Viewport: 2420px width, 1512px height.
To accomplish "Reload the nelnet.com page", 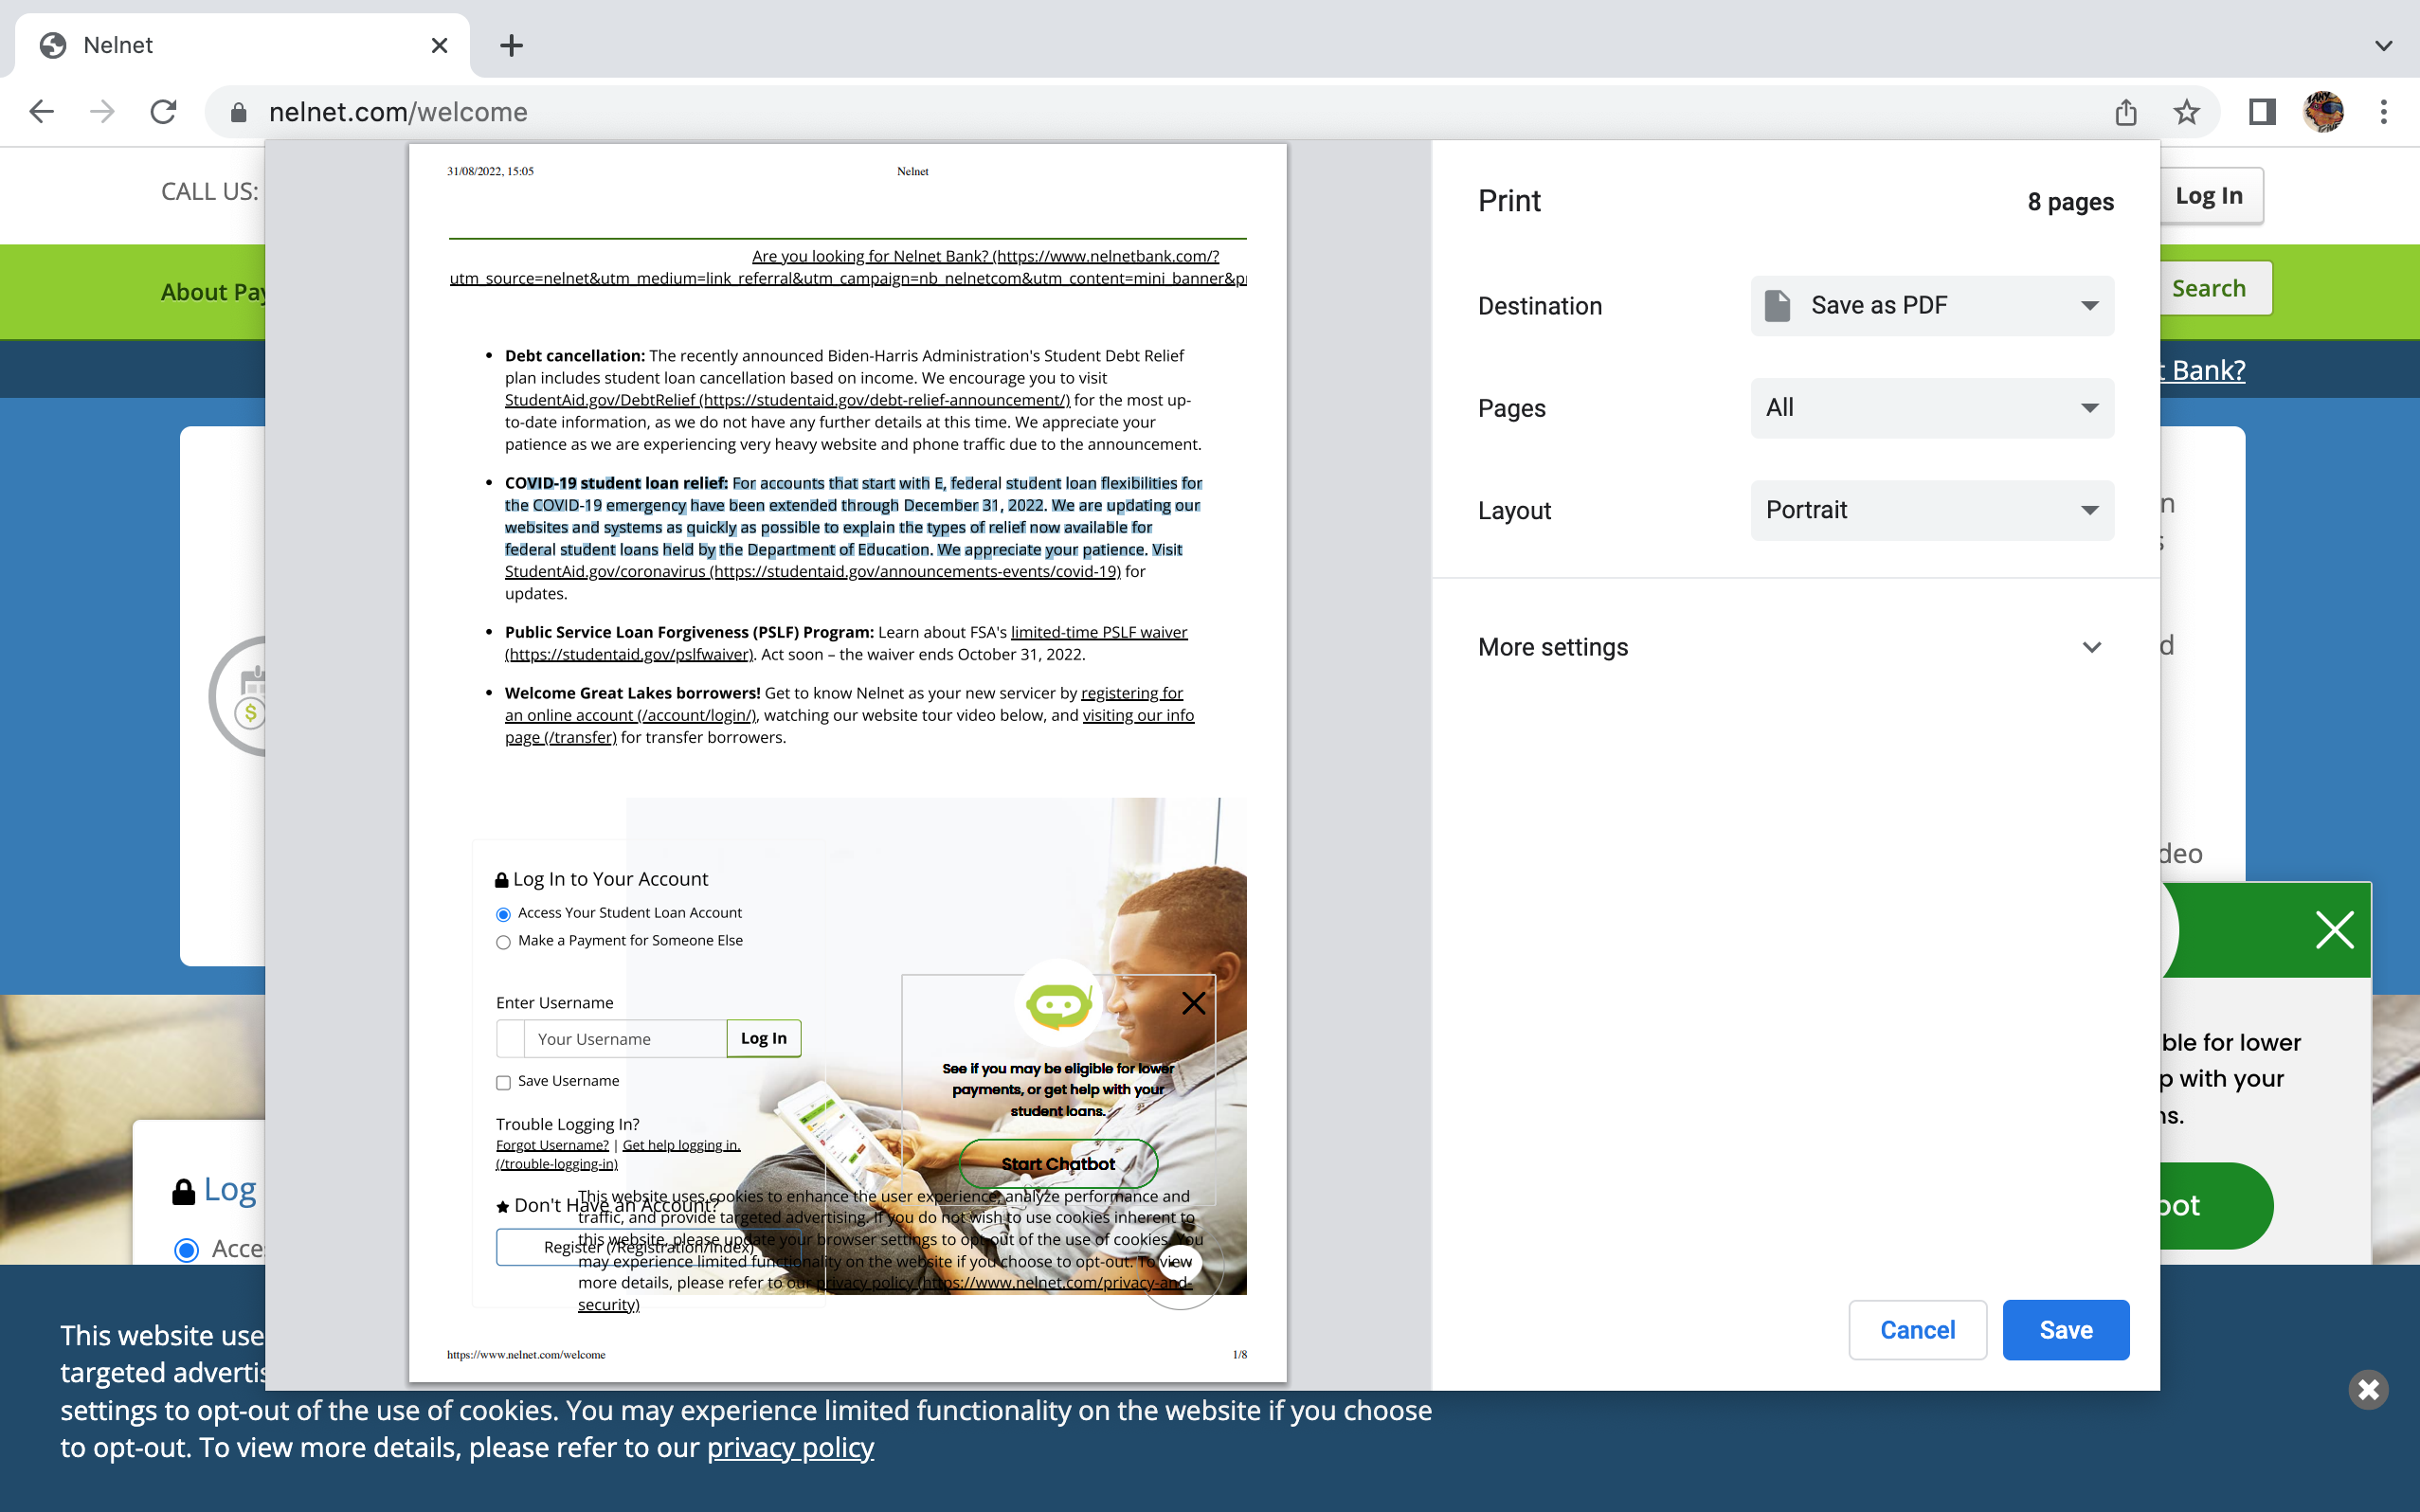I will click(x=163, y=112).
